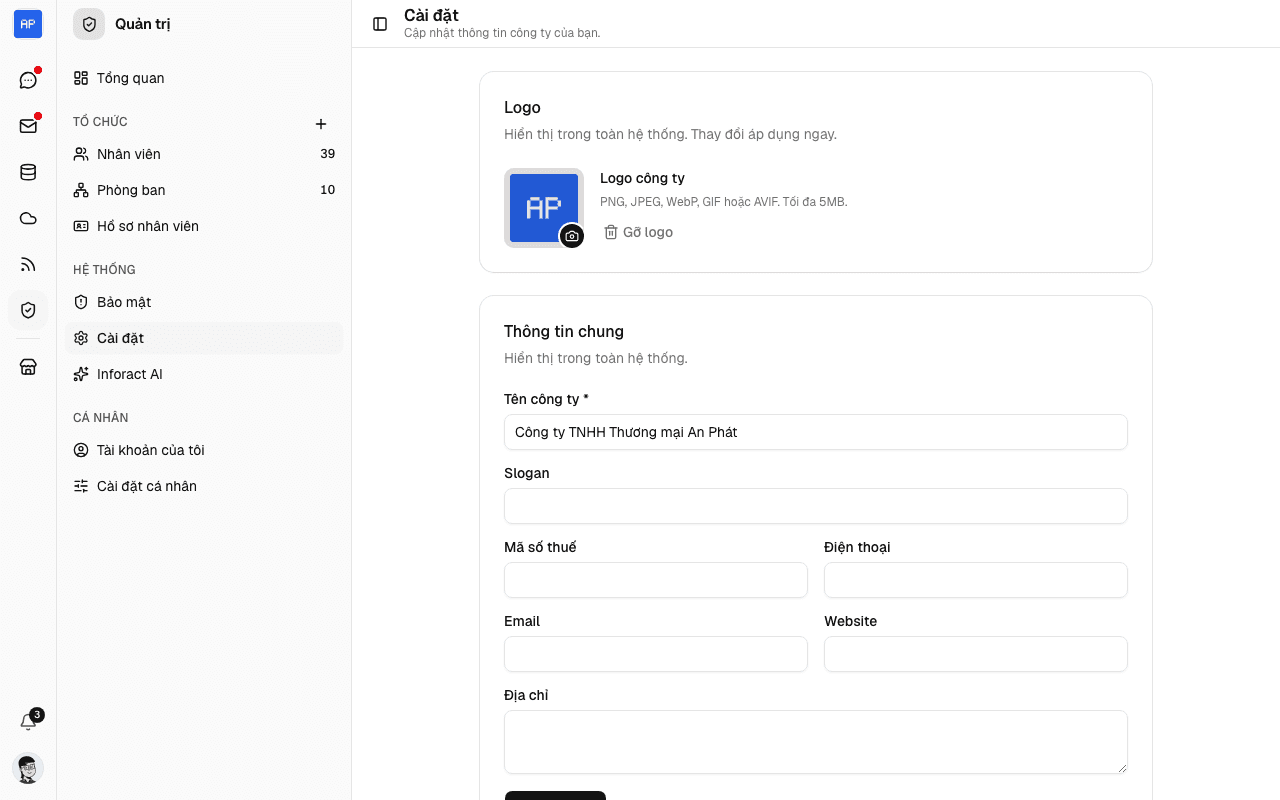This screenshot has height=800, width=1280.
Task: Open the chat messages icon in the rail
Action: click(x=28, y=80)
